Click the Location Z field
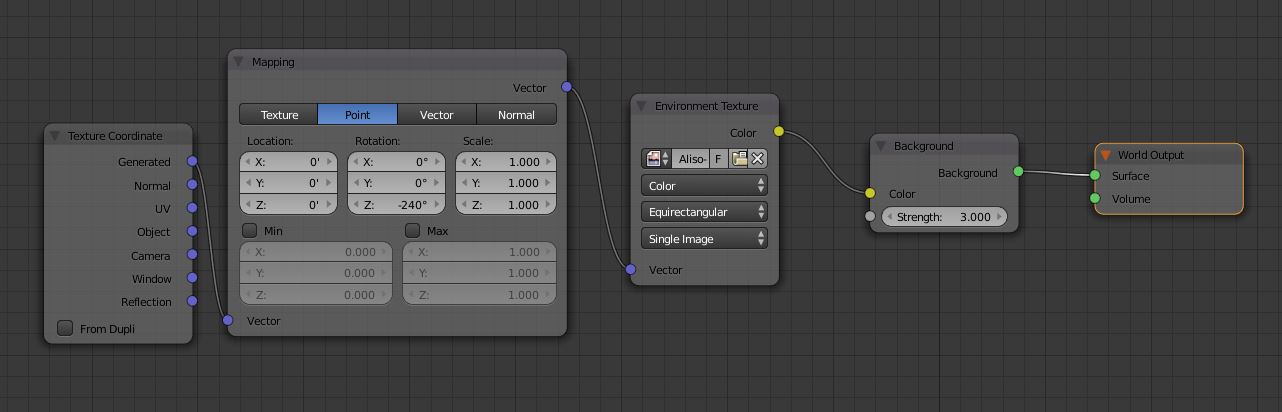The height and width of the screenshot is (412, 1282). point(286,205)
